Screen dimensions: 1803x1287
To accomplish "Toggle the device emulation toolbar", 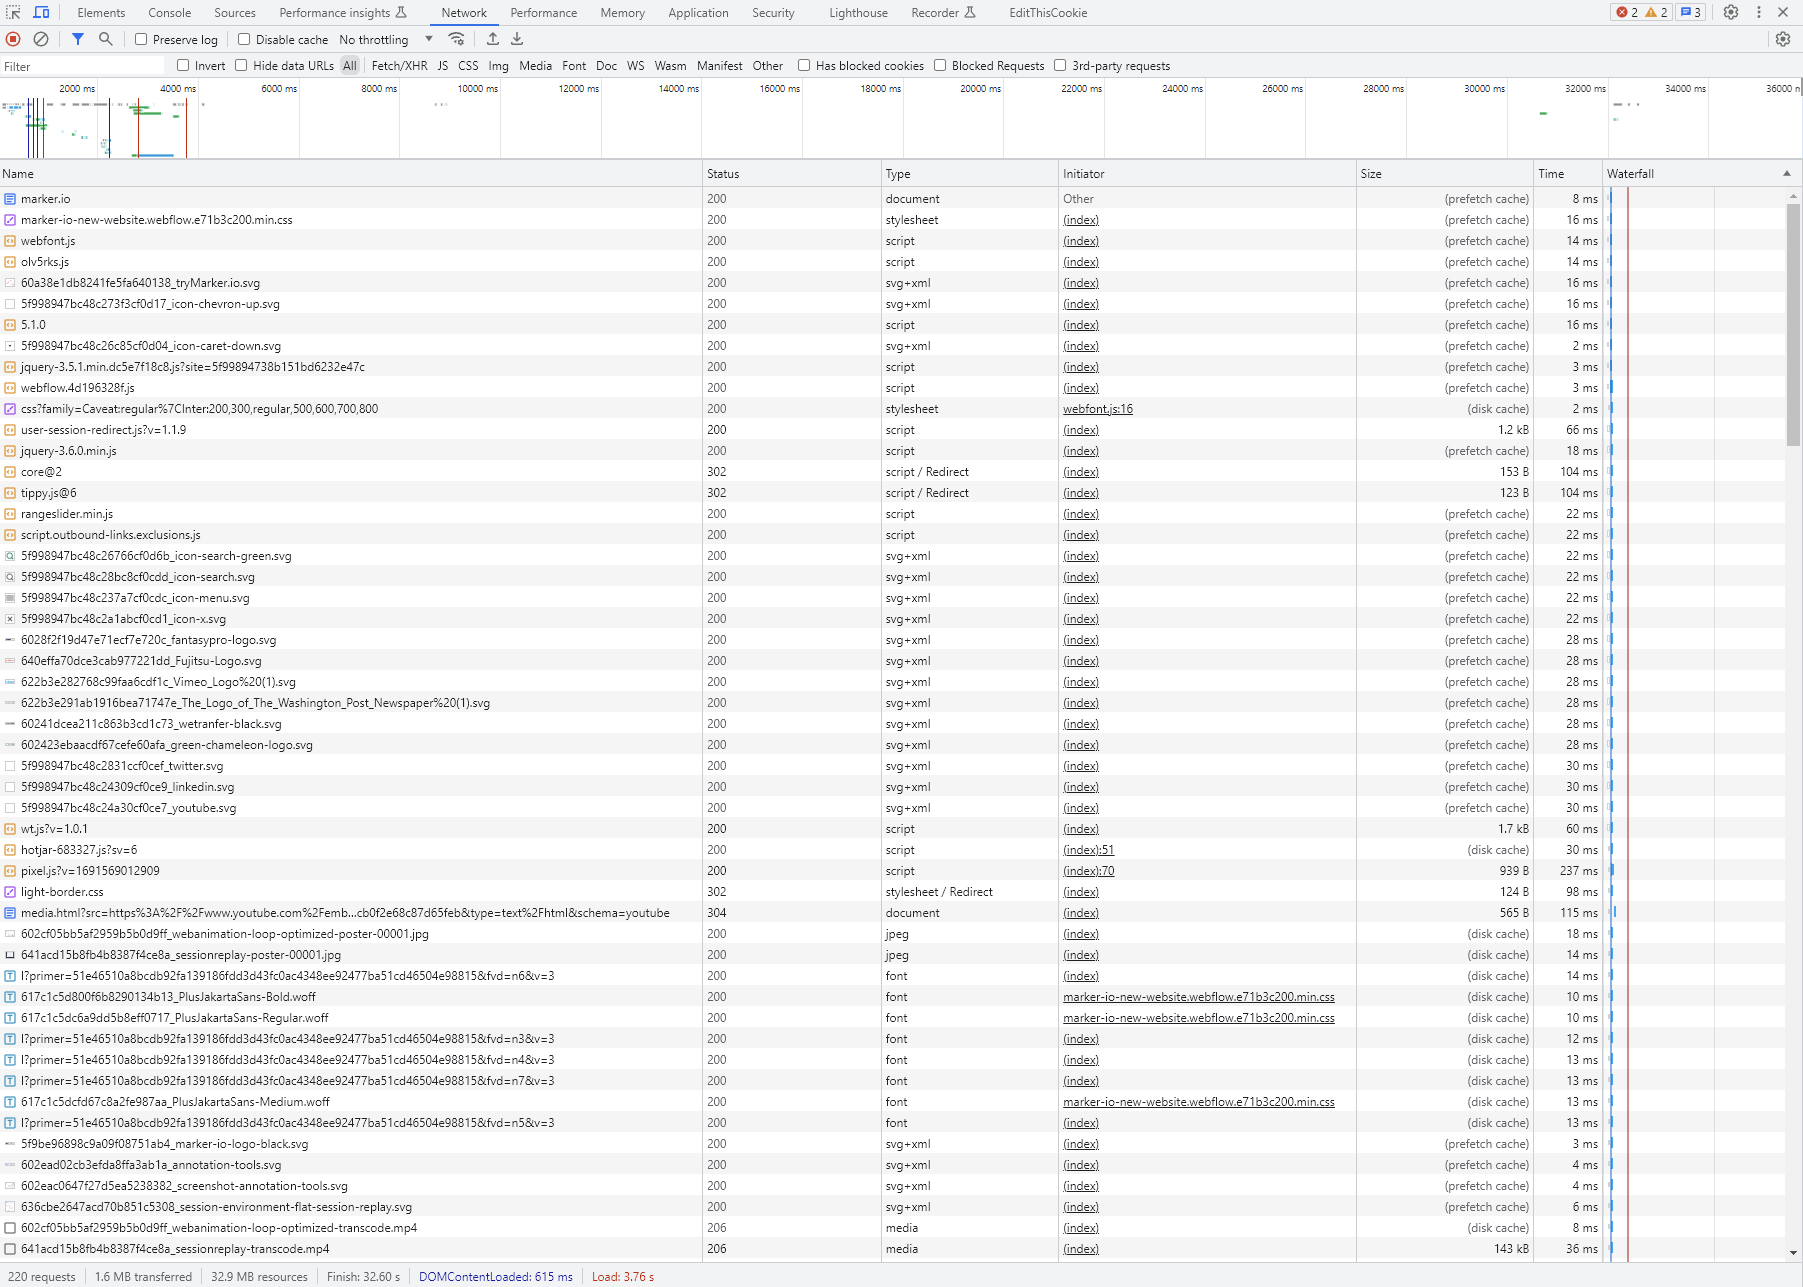I will coord(40,12).
